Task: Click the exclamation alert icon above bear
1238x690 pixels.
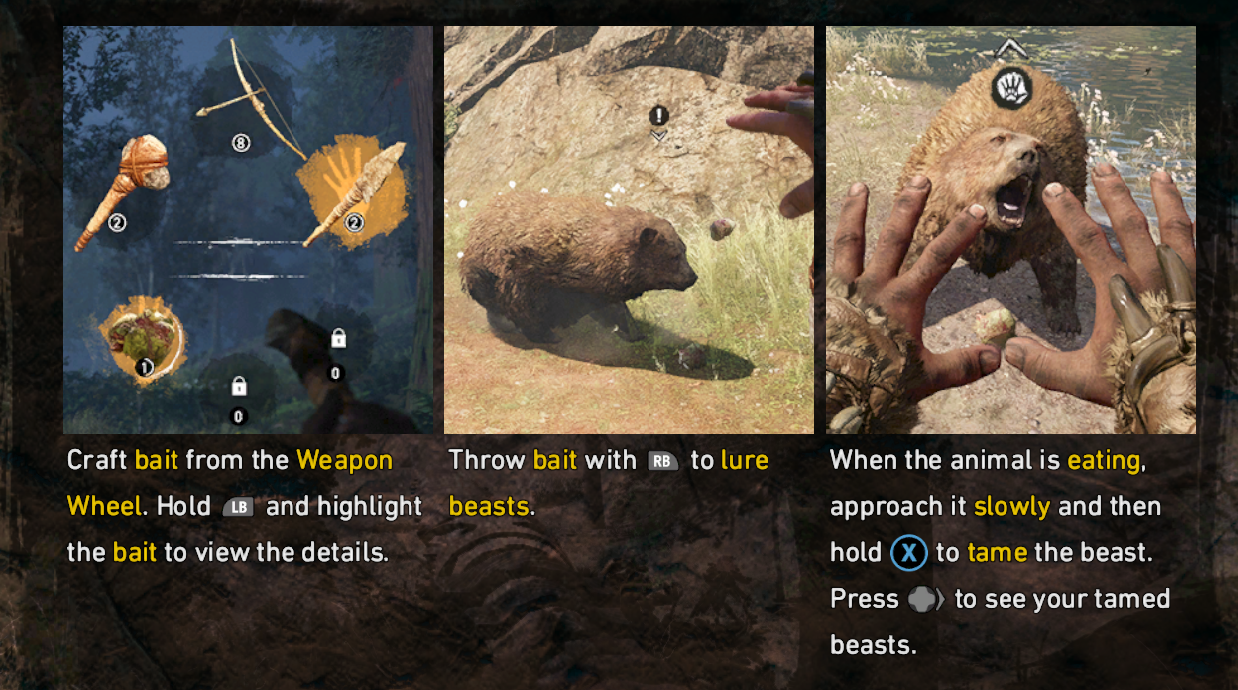Action: pyautogui.click(x=657, y=116)
